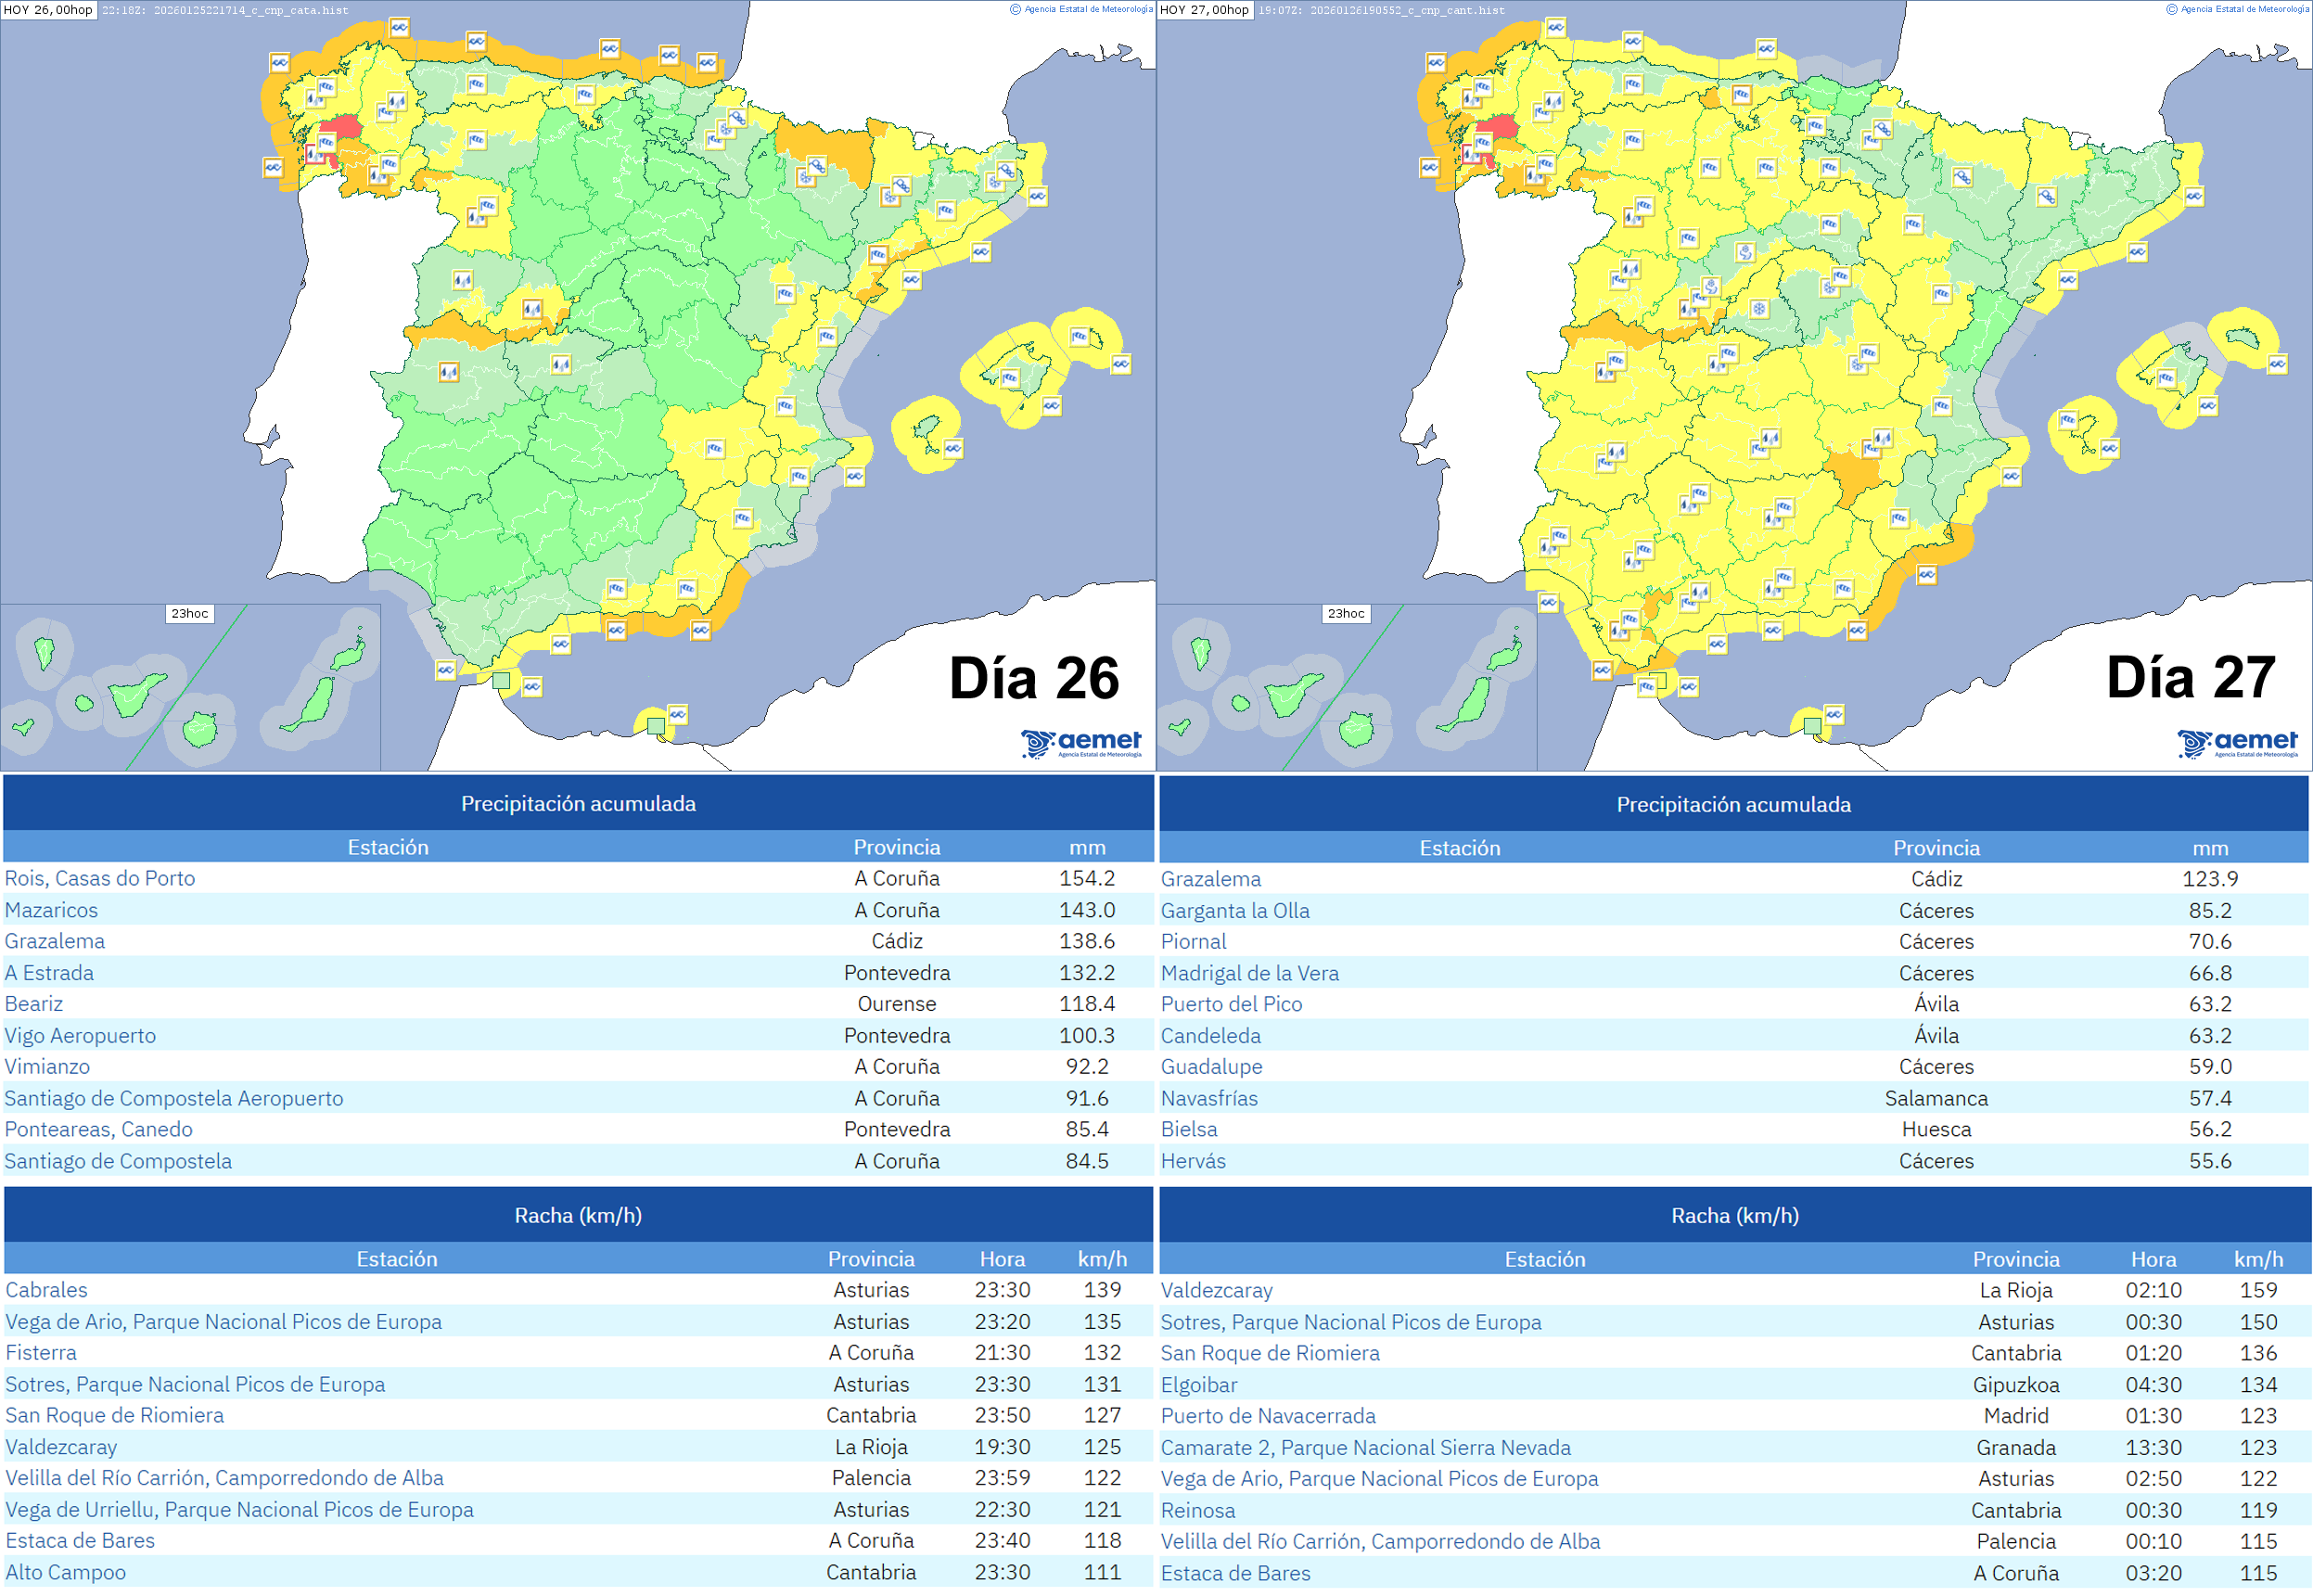This screenshot has width=2313, height=1596.
Task: Click the snowflake snow warning icon in Catalonia
Action: pyautogui.click(x=995, y=183)
